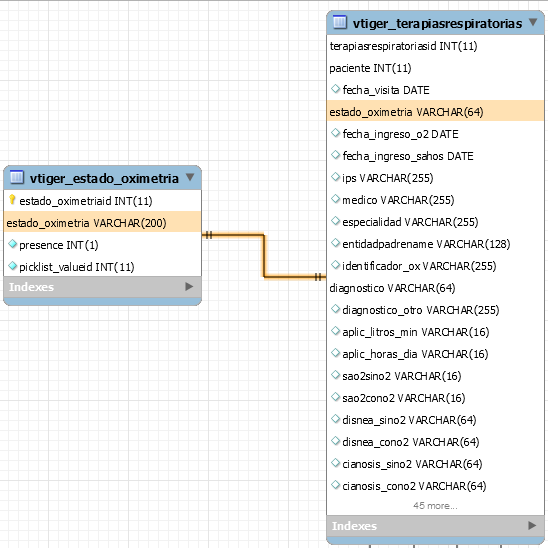Expand Indexes section of vtiger_estado_oximetria
The image size is (548, 548).
189,287
